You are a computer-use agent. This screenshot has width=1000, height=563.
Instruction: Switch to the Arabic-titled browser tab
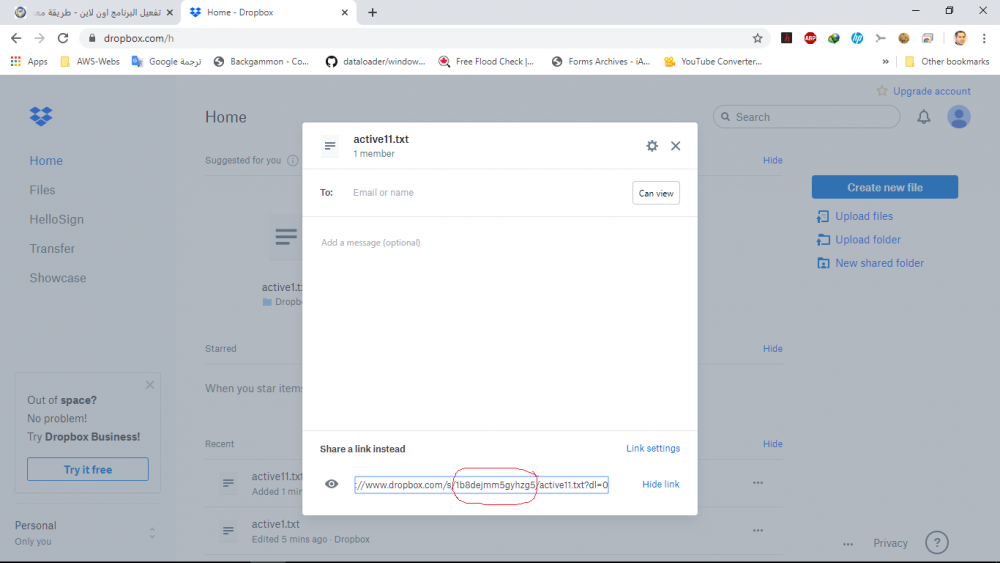94,12
